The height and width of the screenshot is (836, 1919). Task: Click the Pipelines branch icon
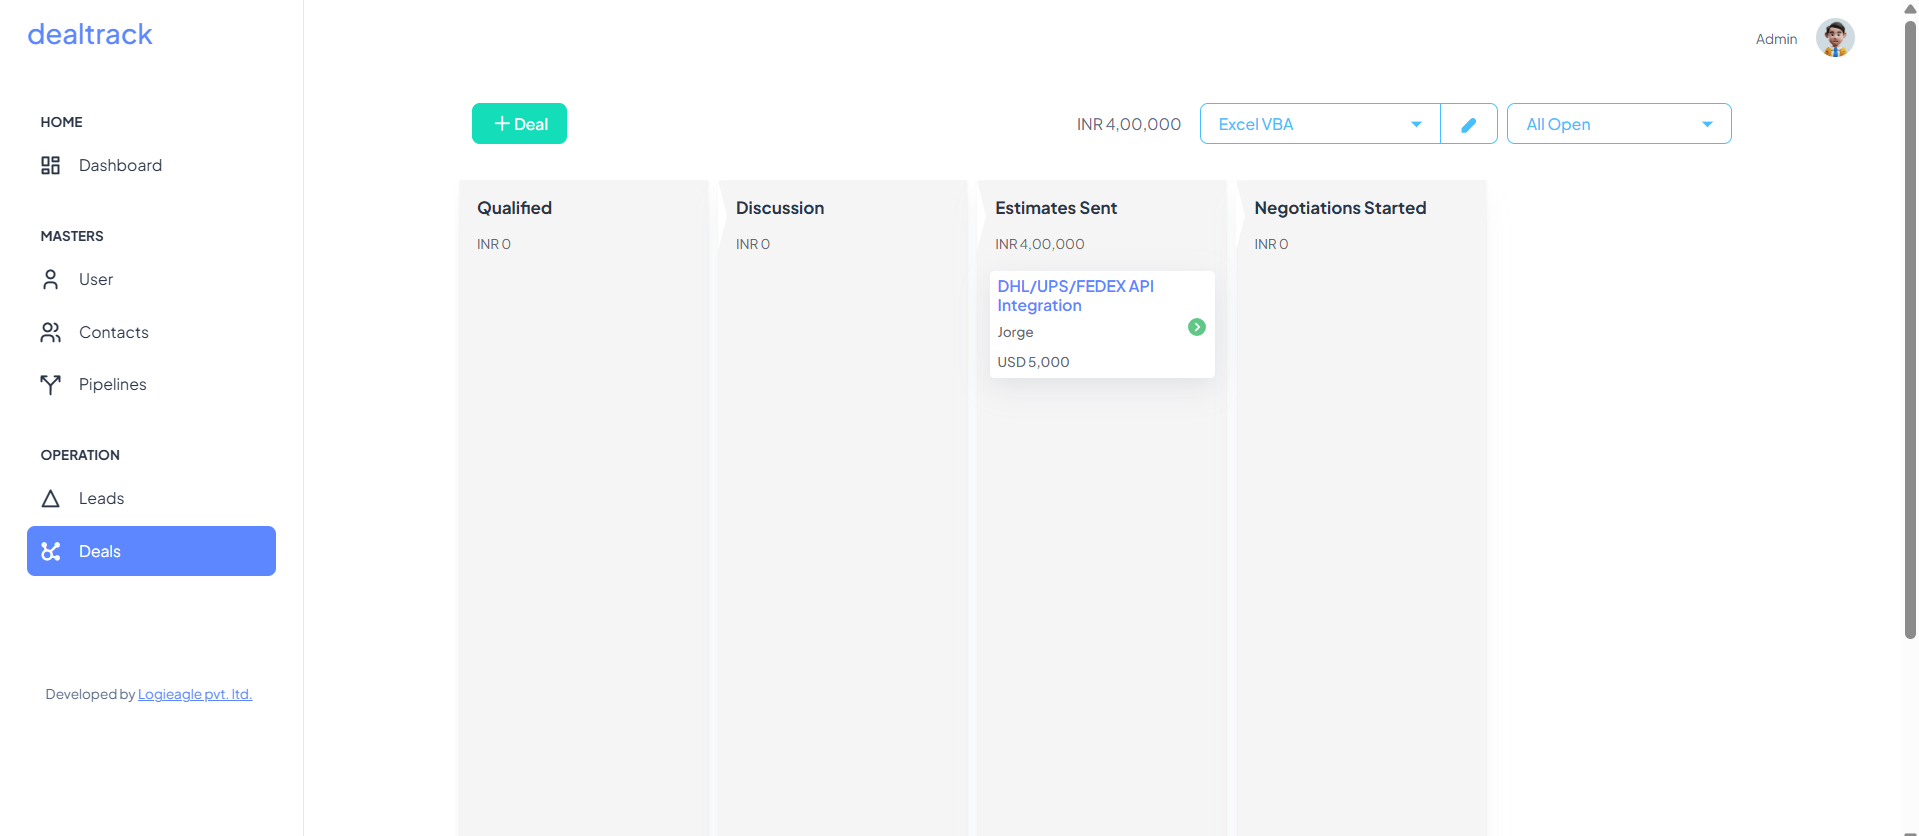[50, 384]
